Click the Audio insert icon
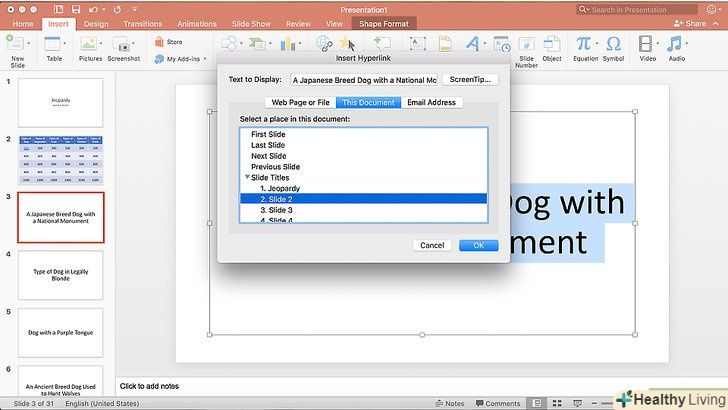Viewport: 728px width, 410px height. (x=676, y=44)
